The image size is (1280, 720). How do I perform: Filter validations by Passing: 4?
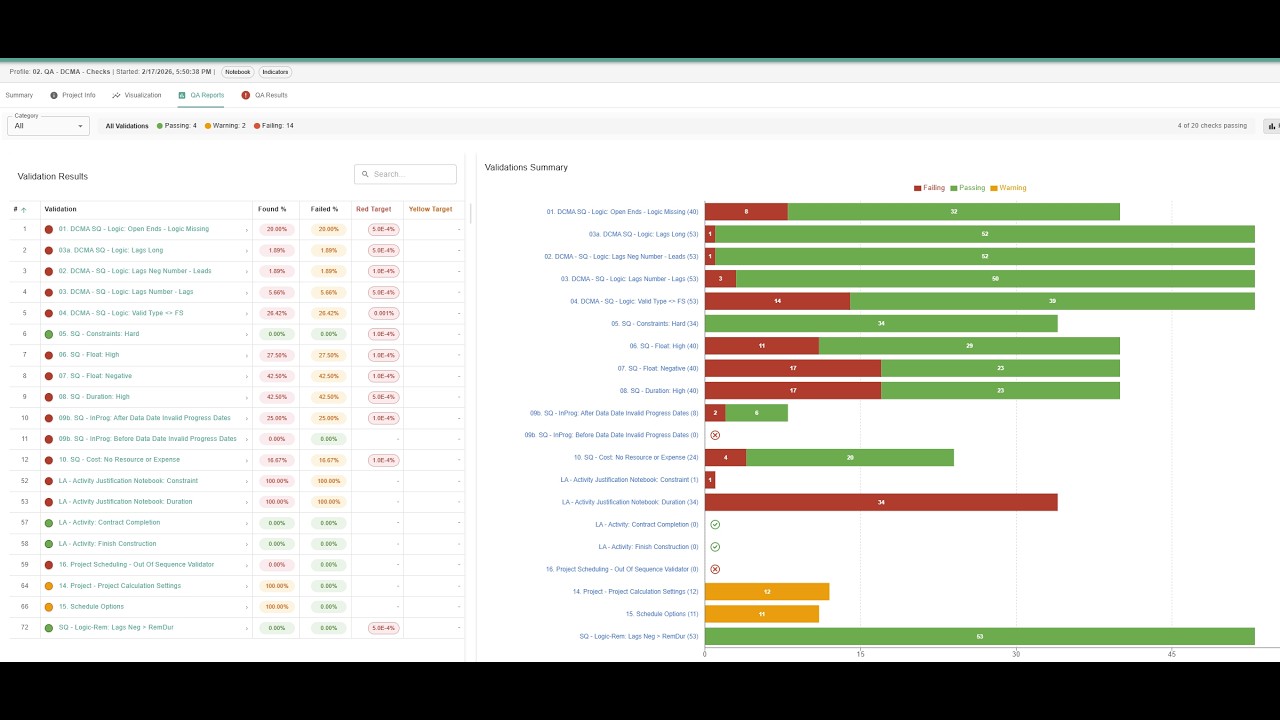click(176, 126)
